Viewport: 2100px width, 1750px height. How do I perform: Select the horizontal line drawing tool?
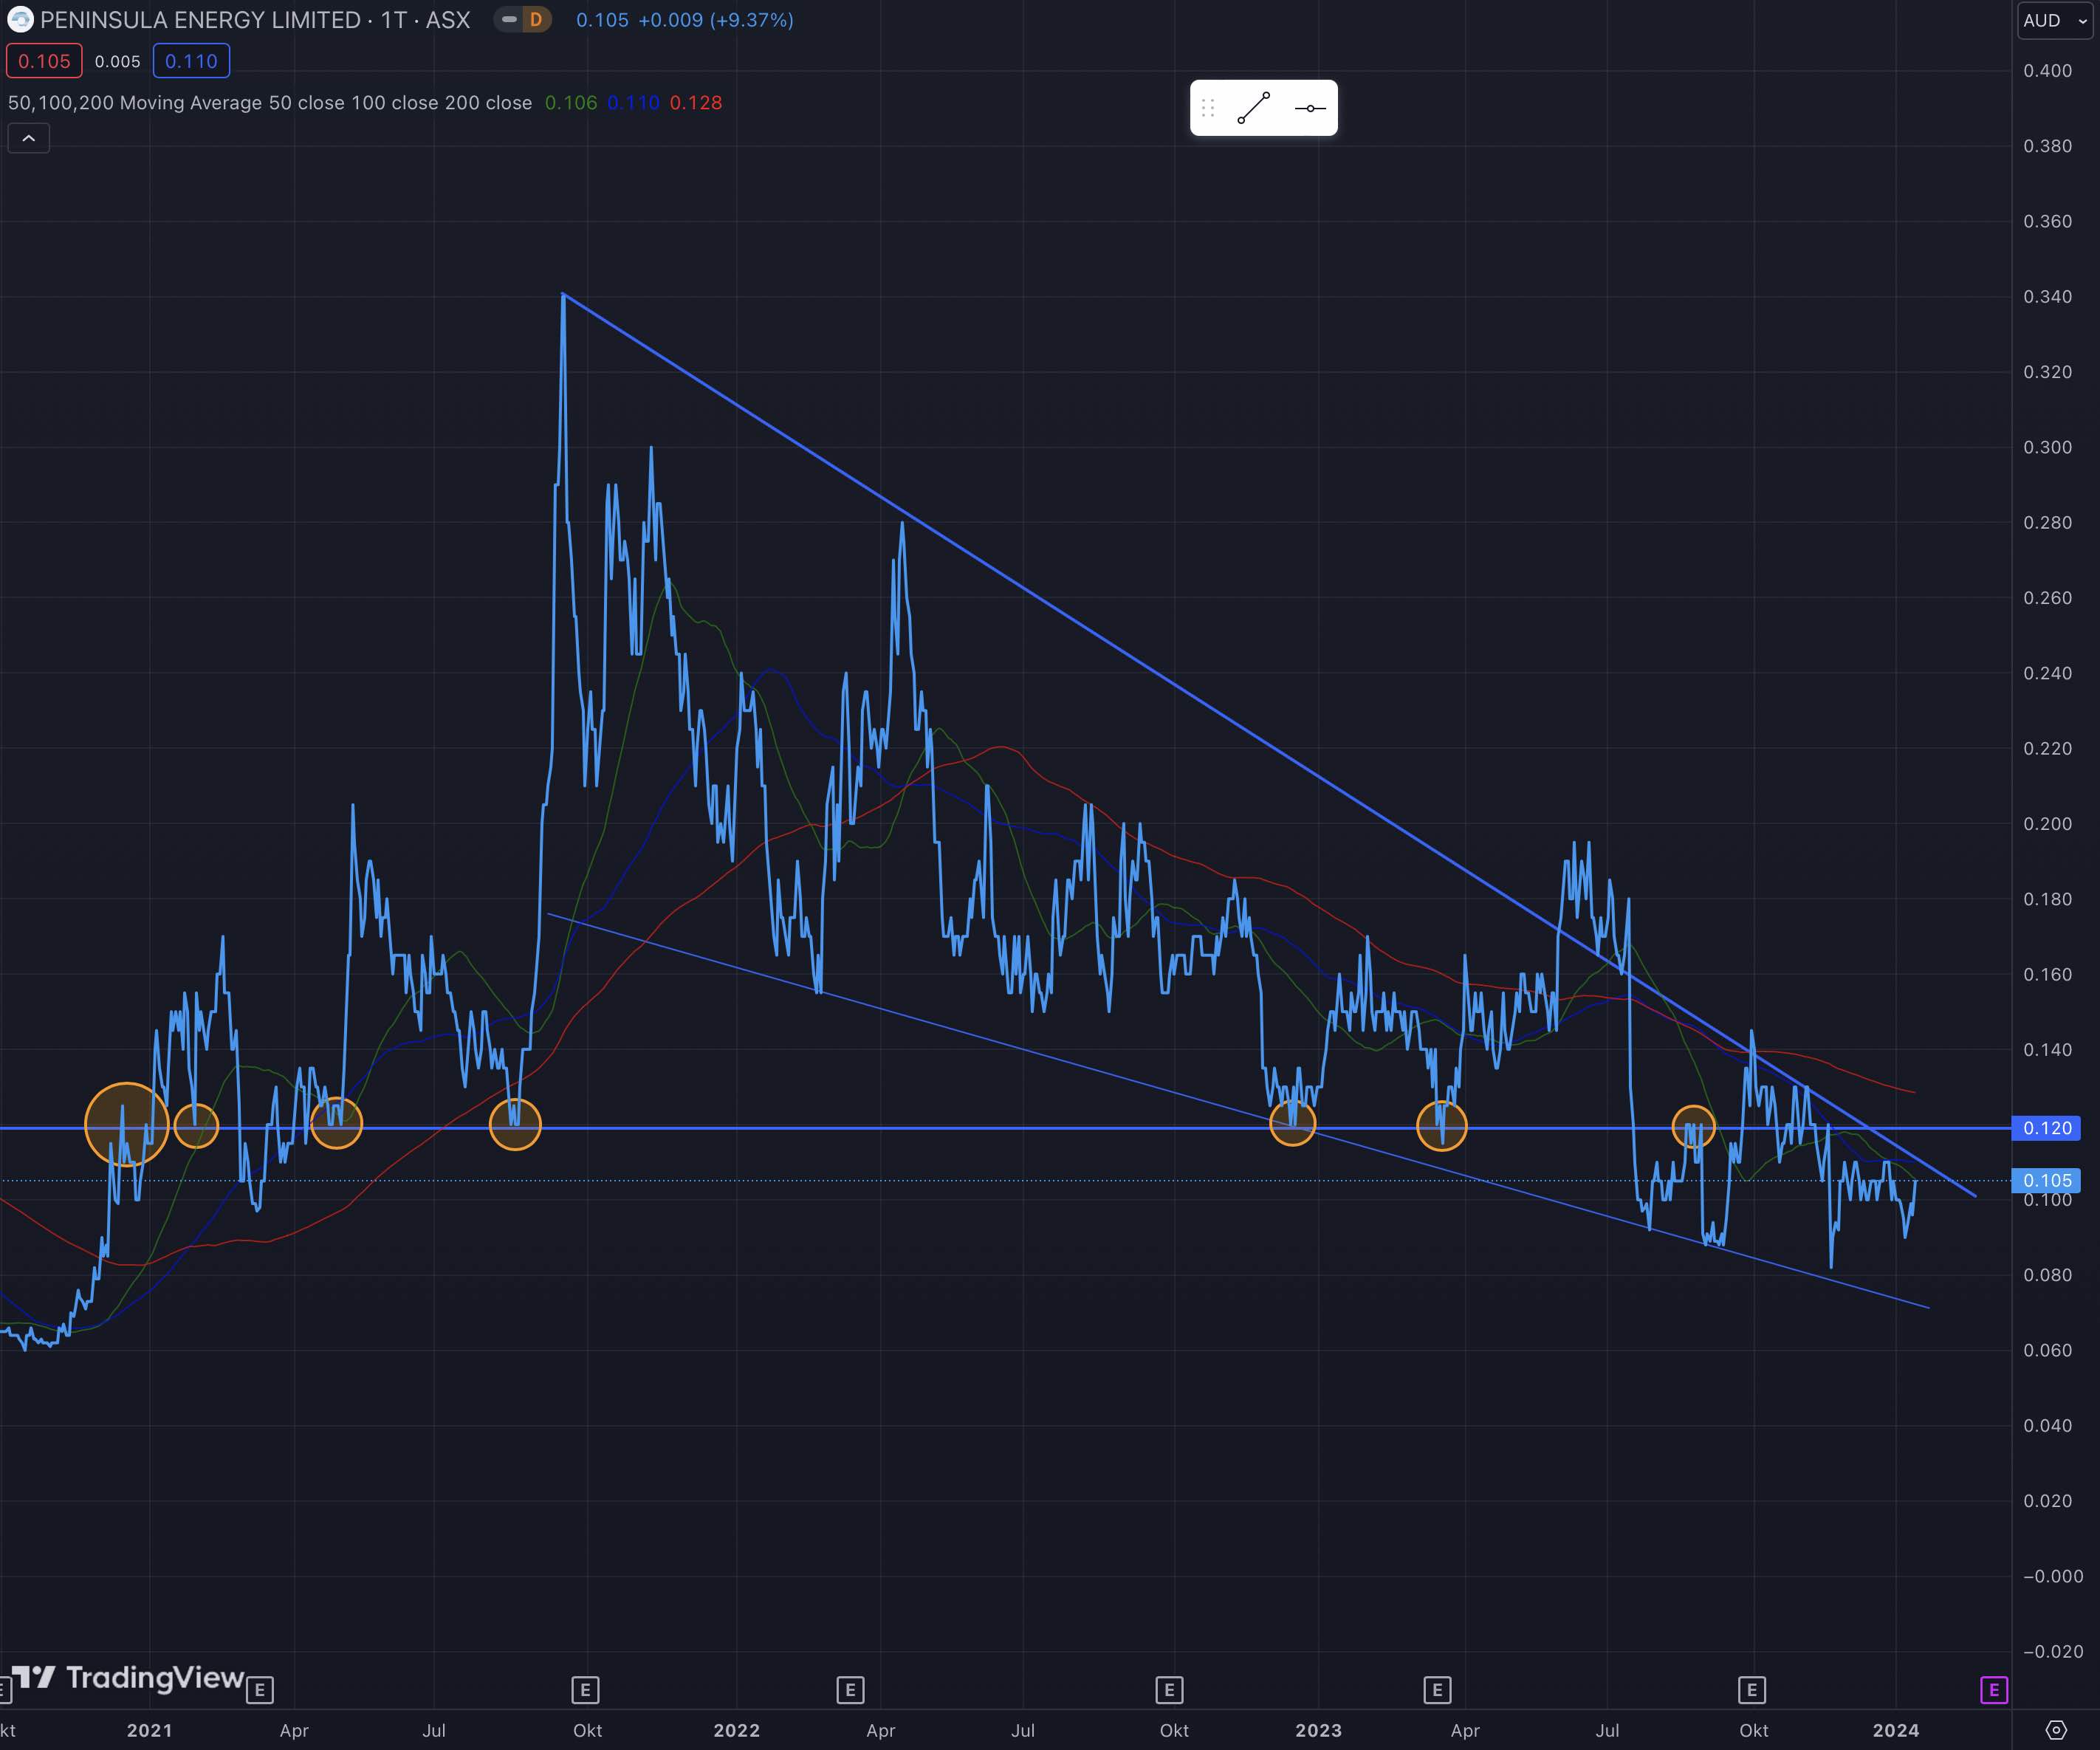pos(1309,108)
